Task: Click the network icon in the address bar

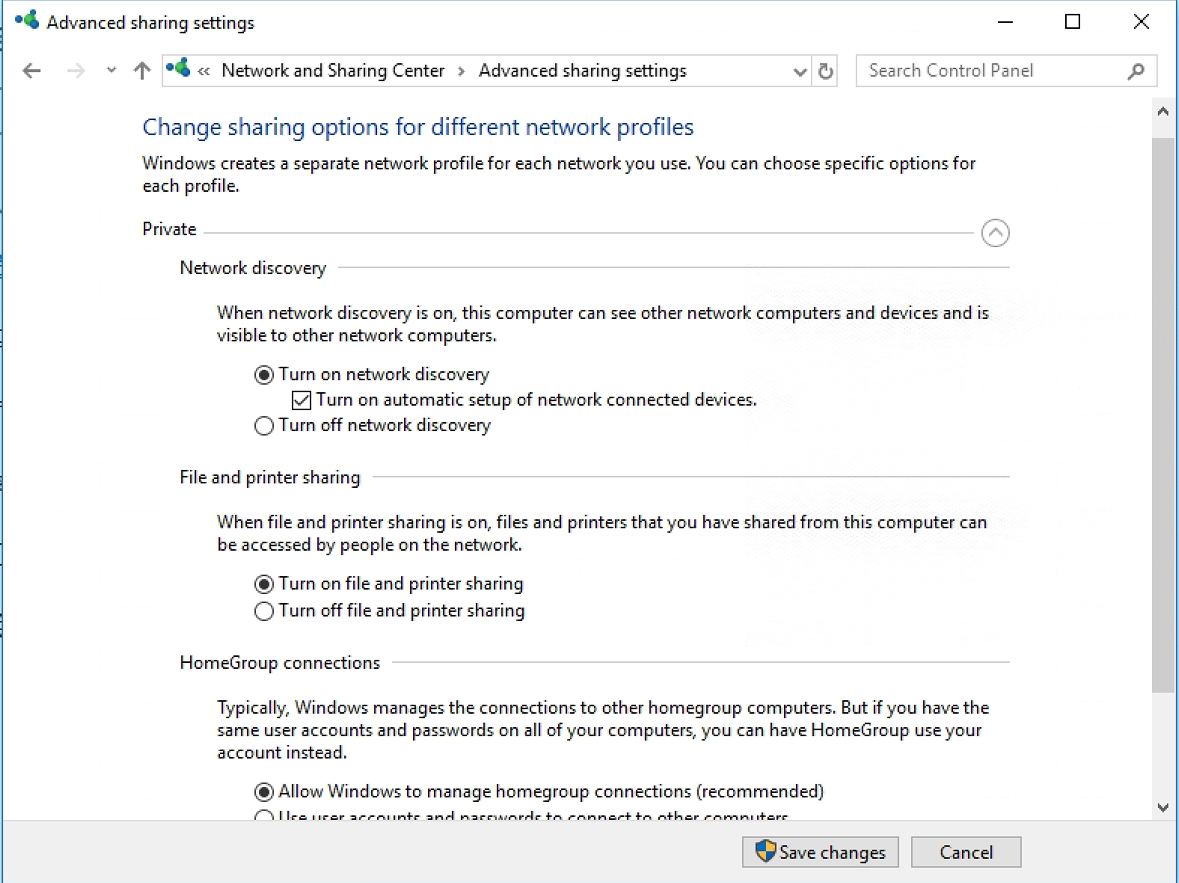Action: pyautogui.click(x=180, y=70)
